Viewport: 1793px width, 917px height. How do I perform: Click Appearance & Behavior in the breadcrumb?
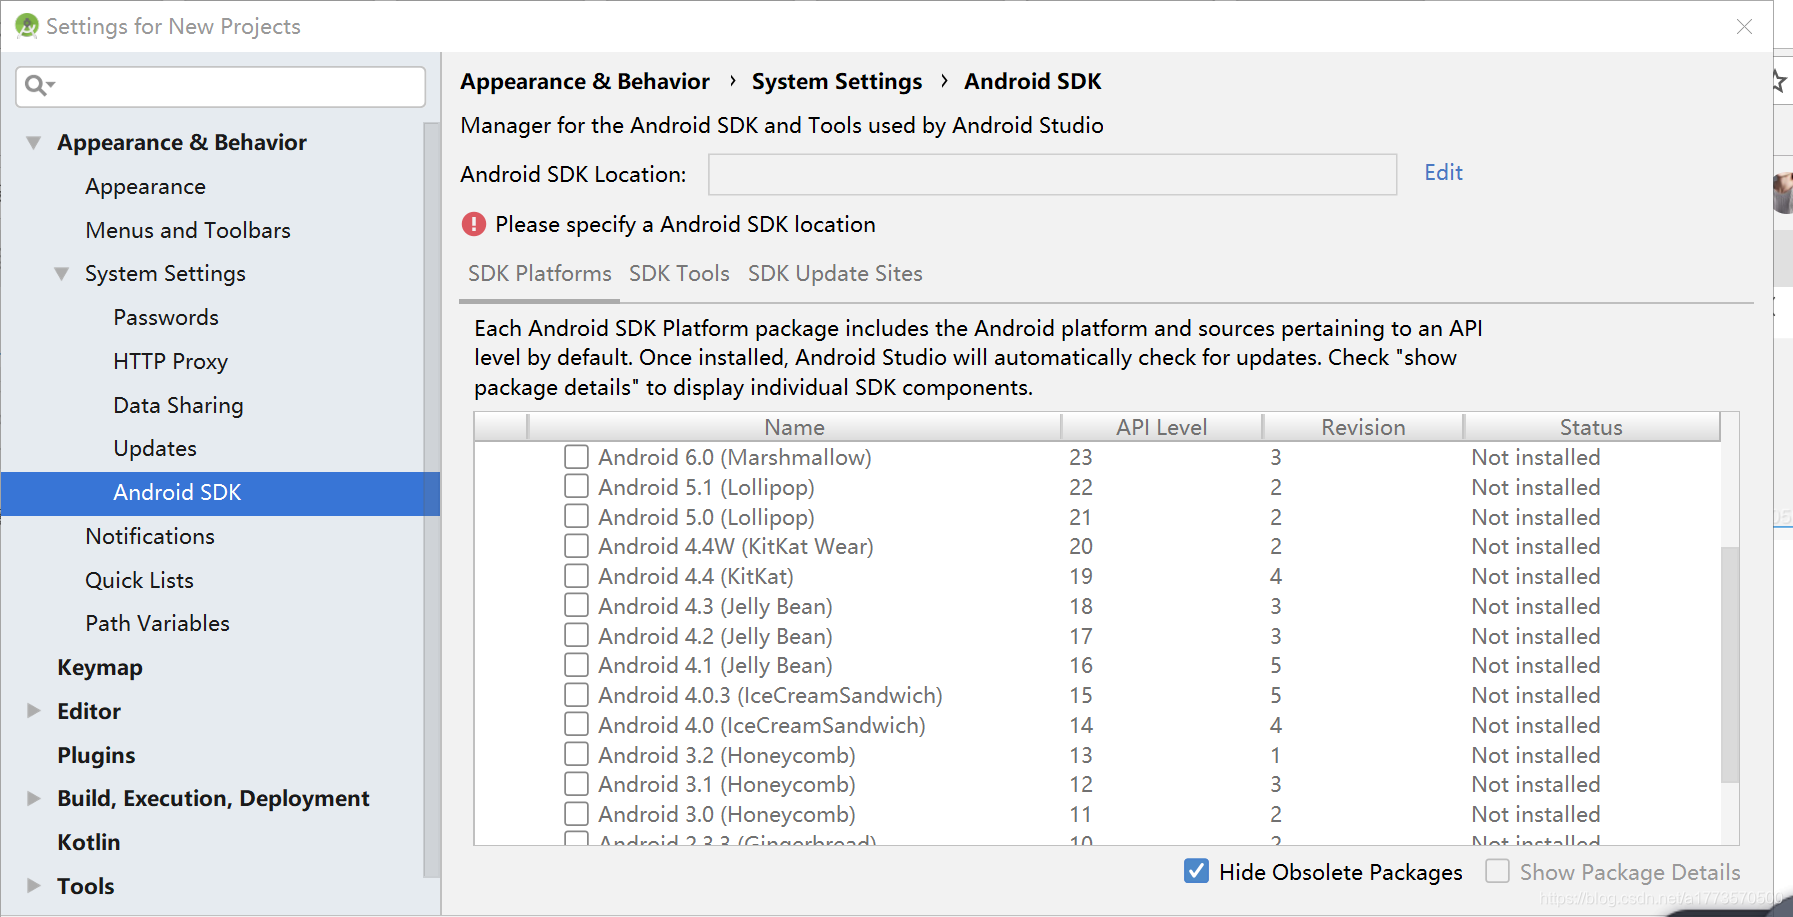pyautogui.click(x=585, y=82)
